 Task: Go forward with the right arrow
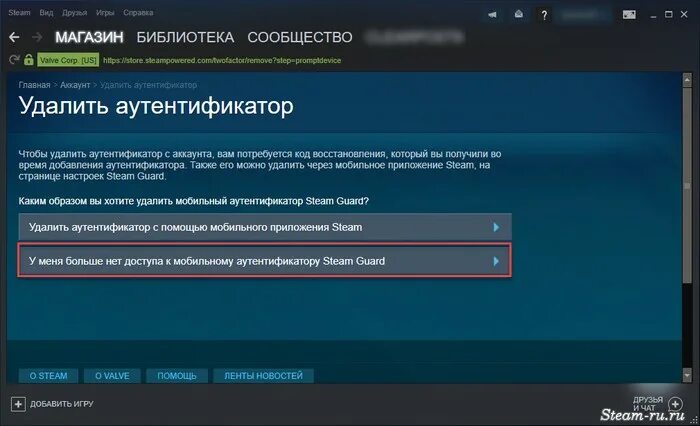point(38,37)
